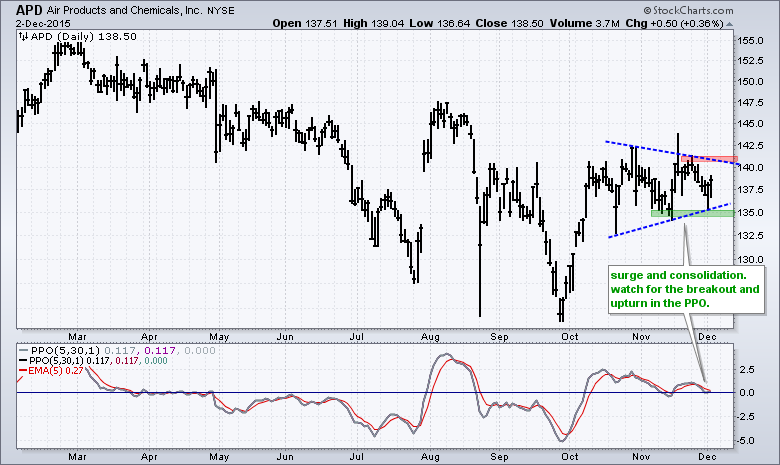
Task: Click the 137.5 price axis label
Action: [x=750, y=189]
